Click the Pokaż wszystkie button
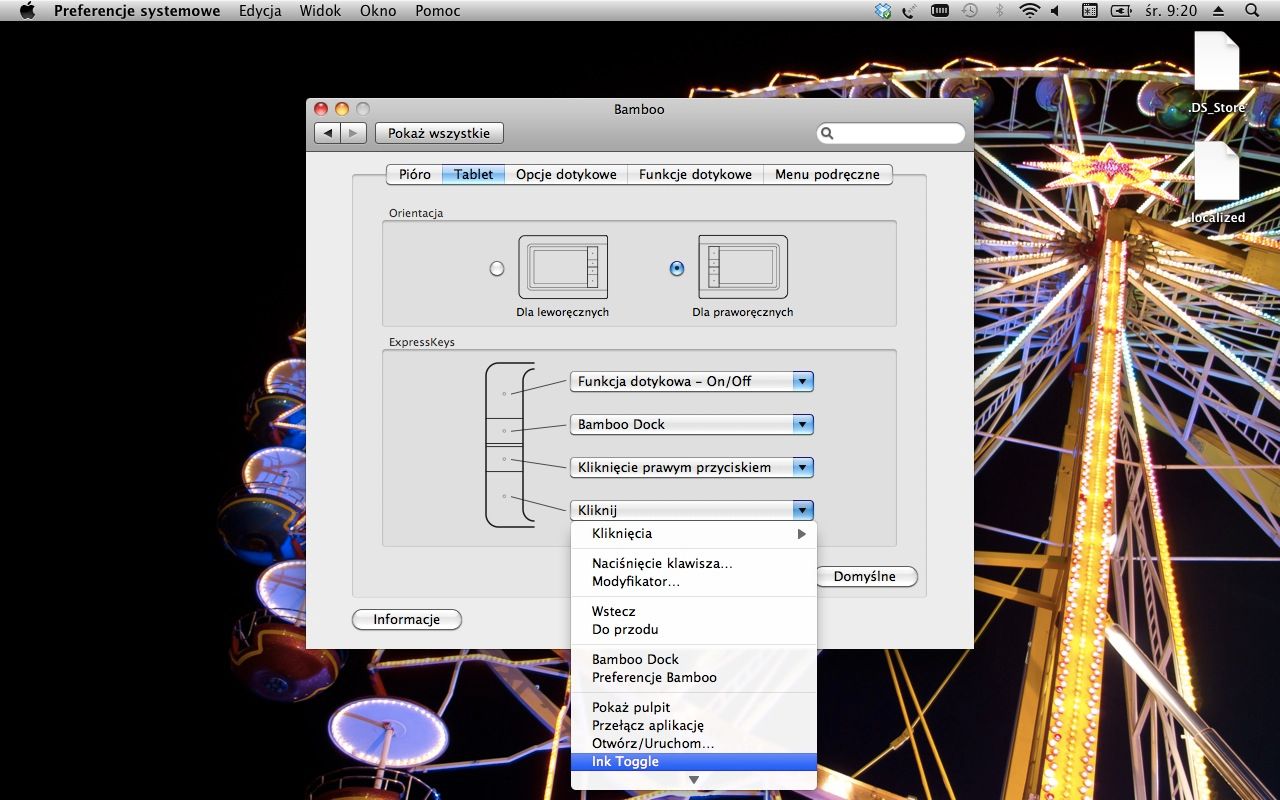This screenshot has width=1280, height=800. (439, 133)
